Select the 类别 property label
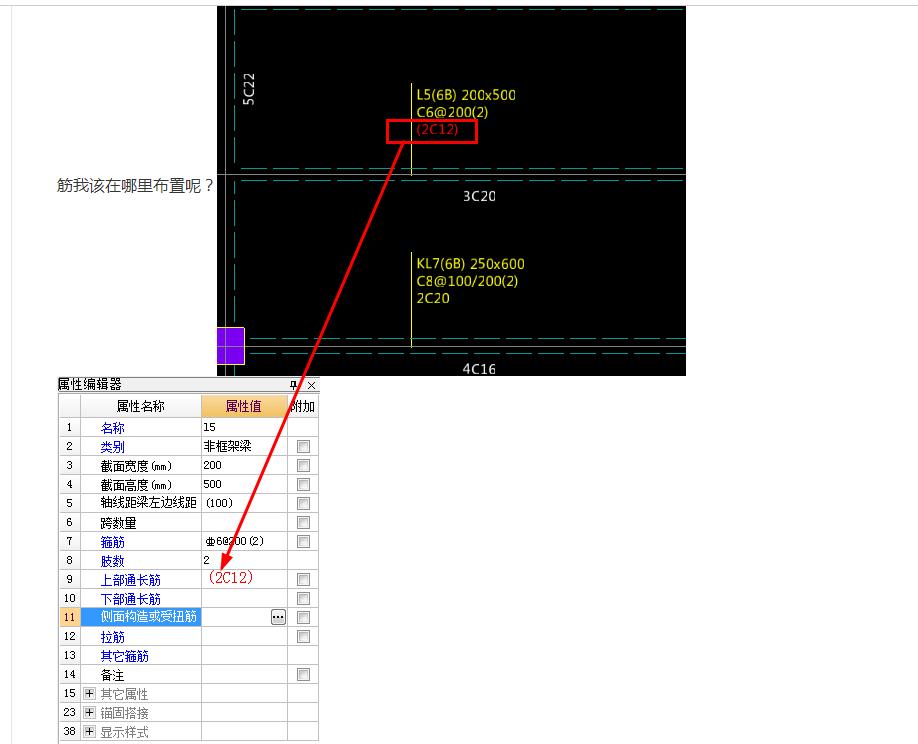Screen dimensions: 918x744 [112, 447]
